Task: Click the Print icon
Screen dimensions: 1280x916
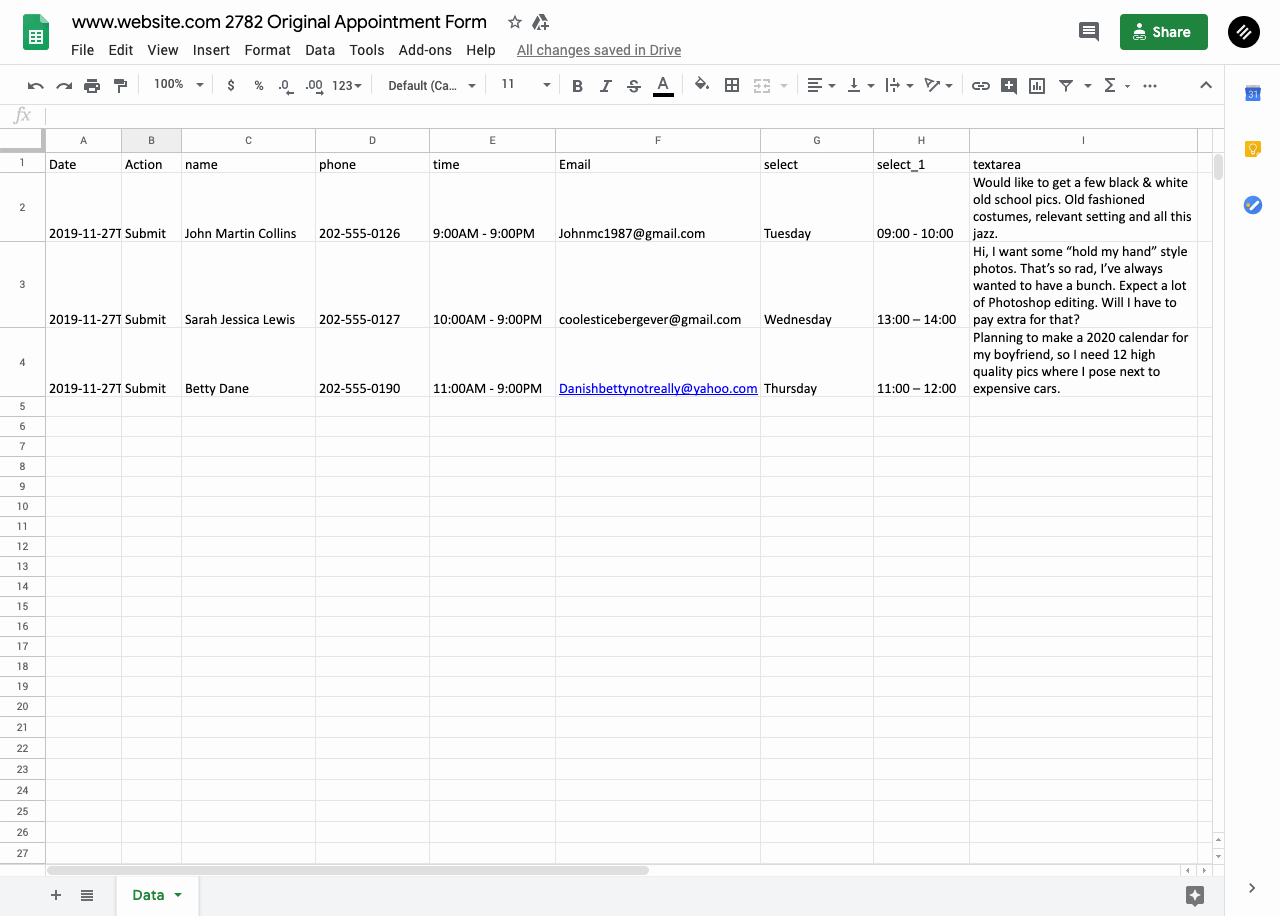Action: coord(92,86)
